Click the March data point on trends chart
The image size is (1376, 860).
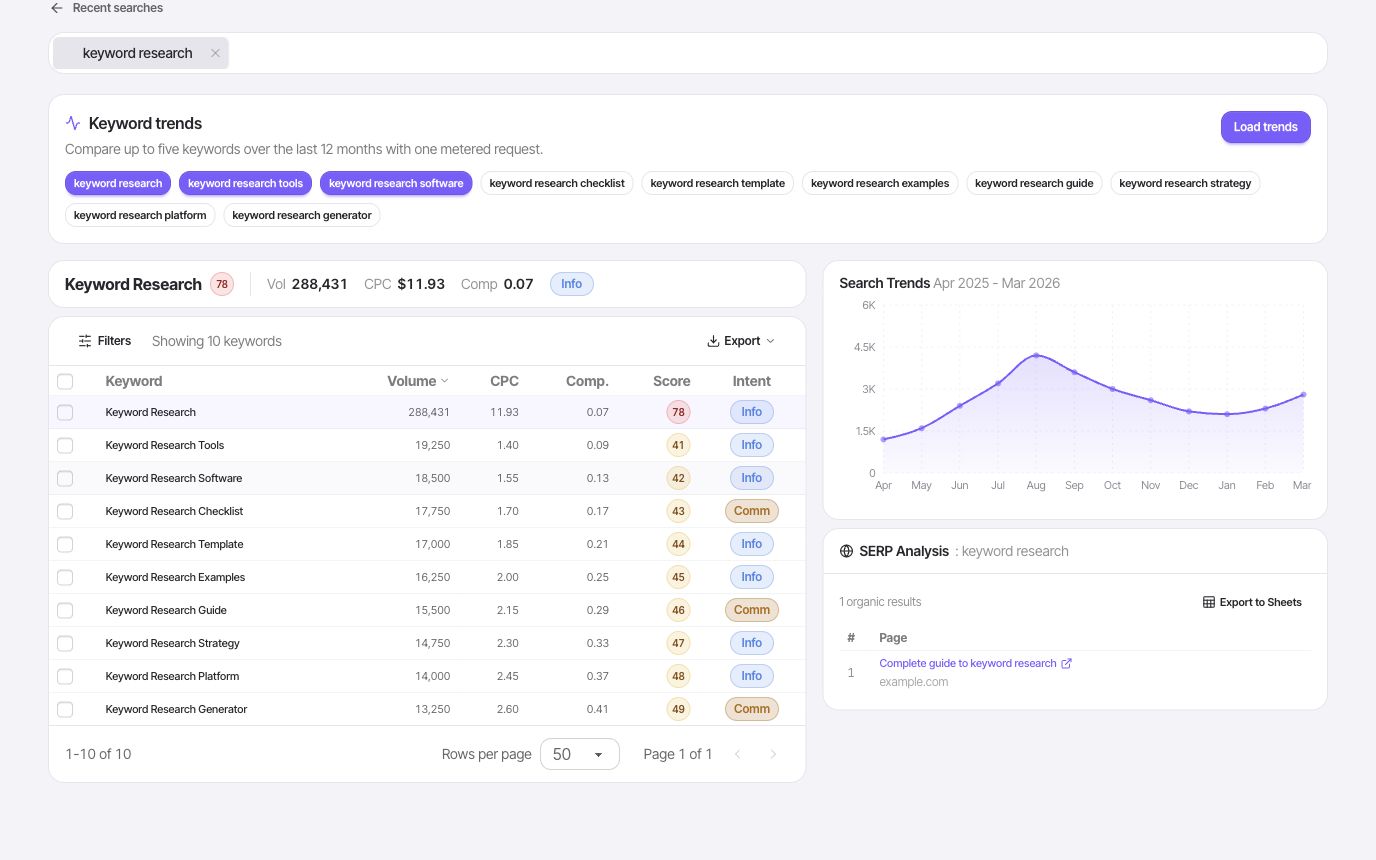point(1303,394)
